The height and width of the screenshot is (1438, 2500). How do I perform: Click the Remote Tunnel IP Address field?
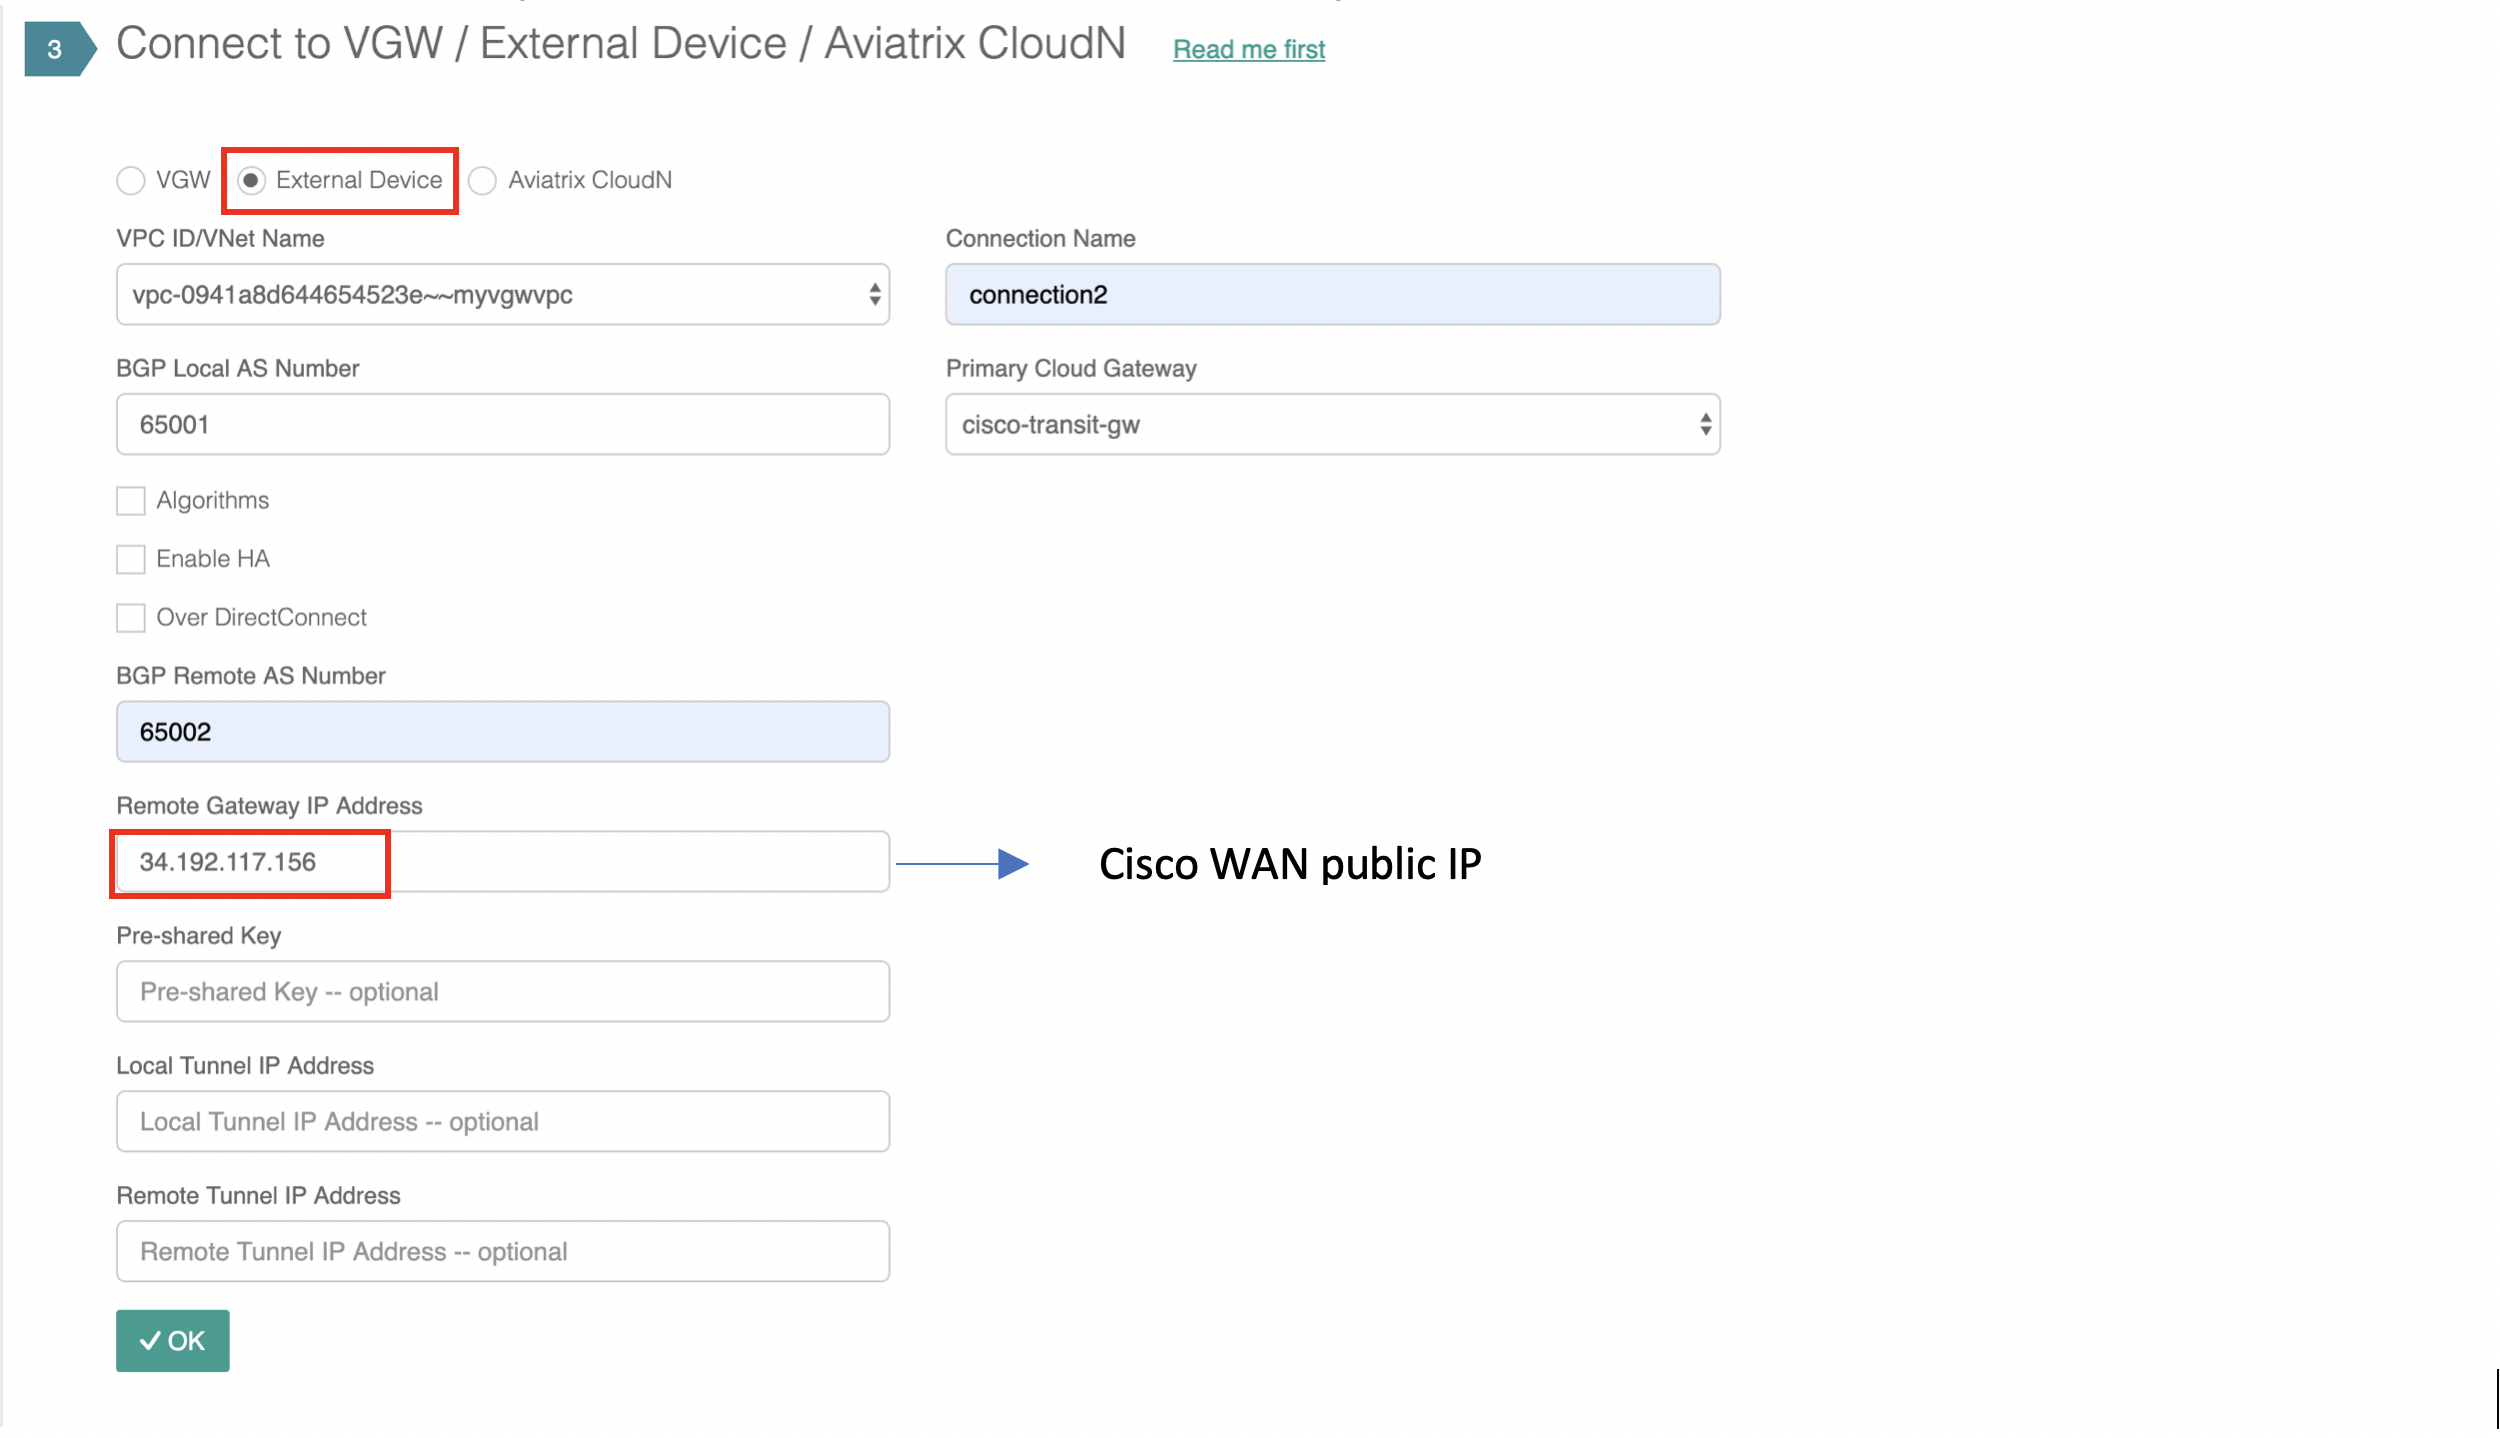tap(503, 1252)
